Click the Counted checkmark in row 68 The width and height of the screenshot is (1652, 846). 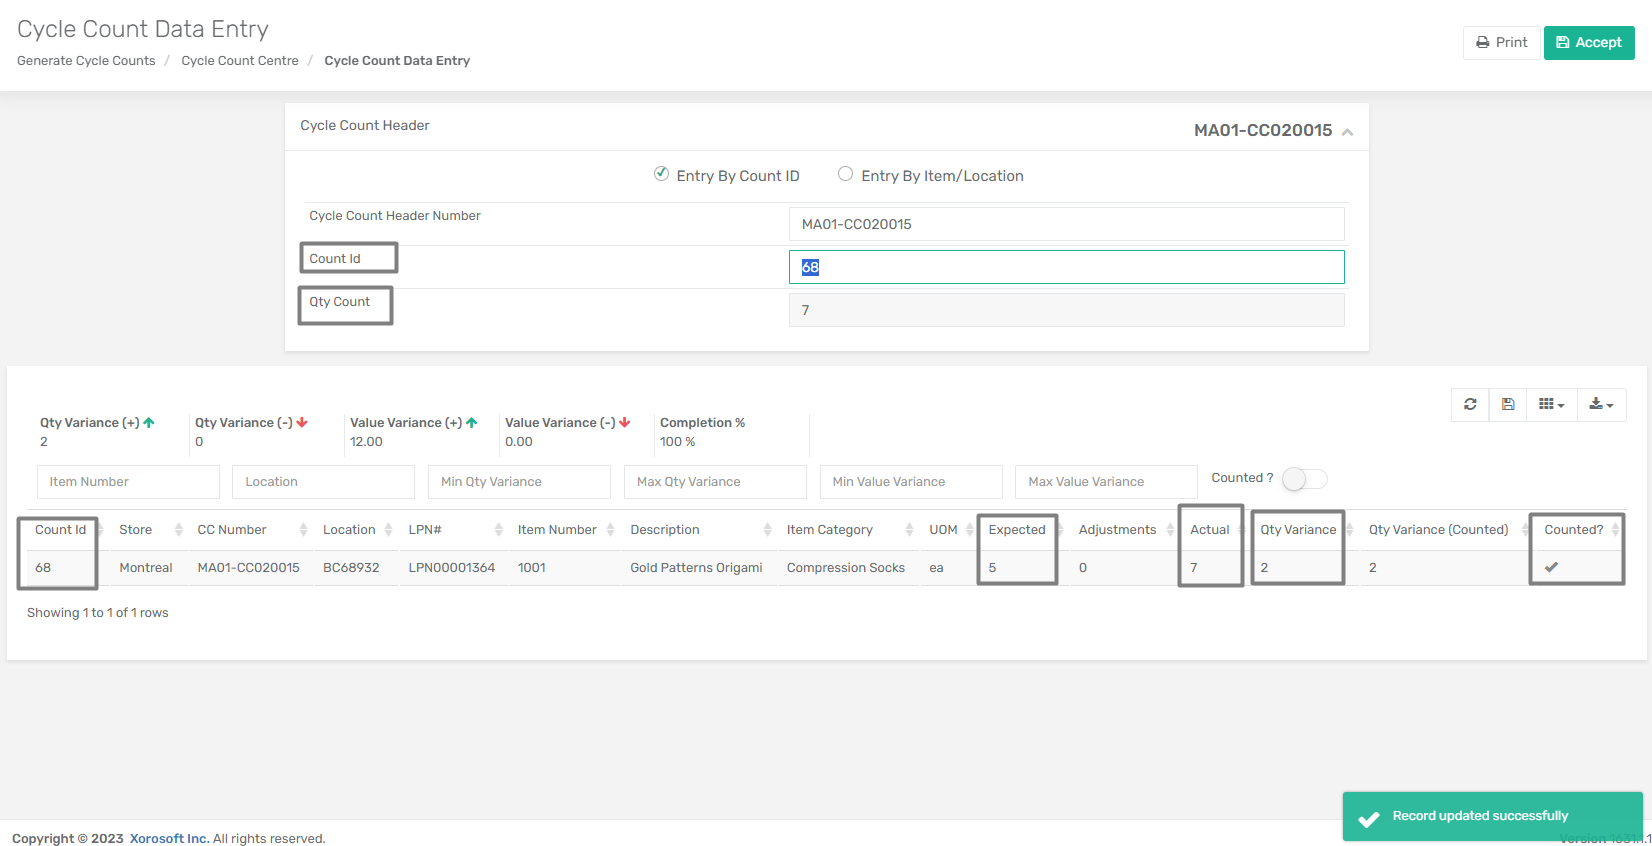[1552, 567]
